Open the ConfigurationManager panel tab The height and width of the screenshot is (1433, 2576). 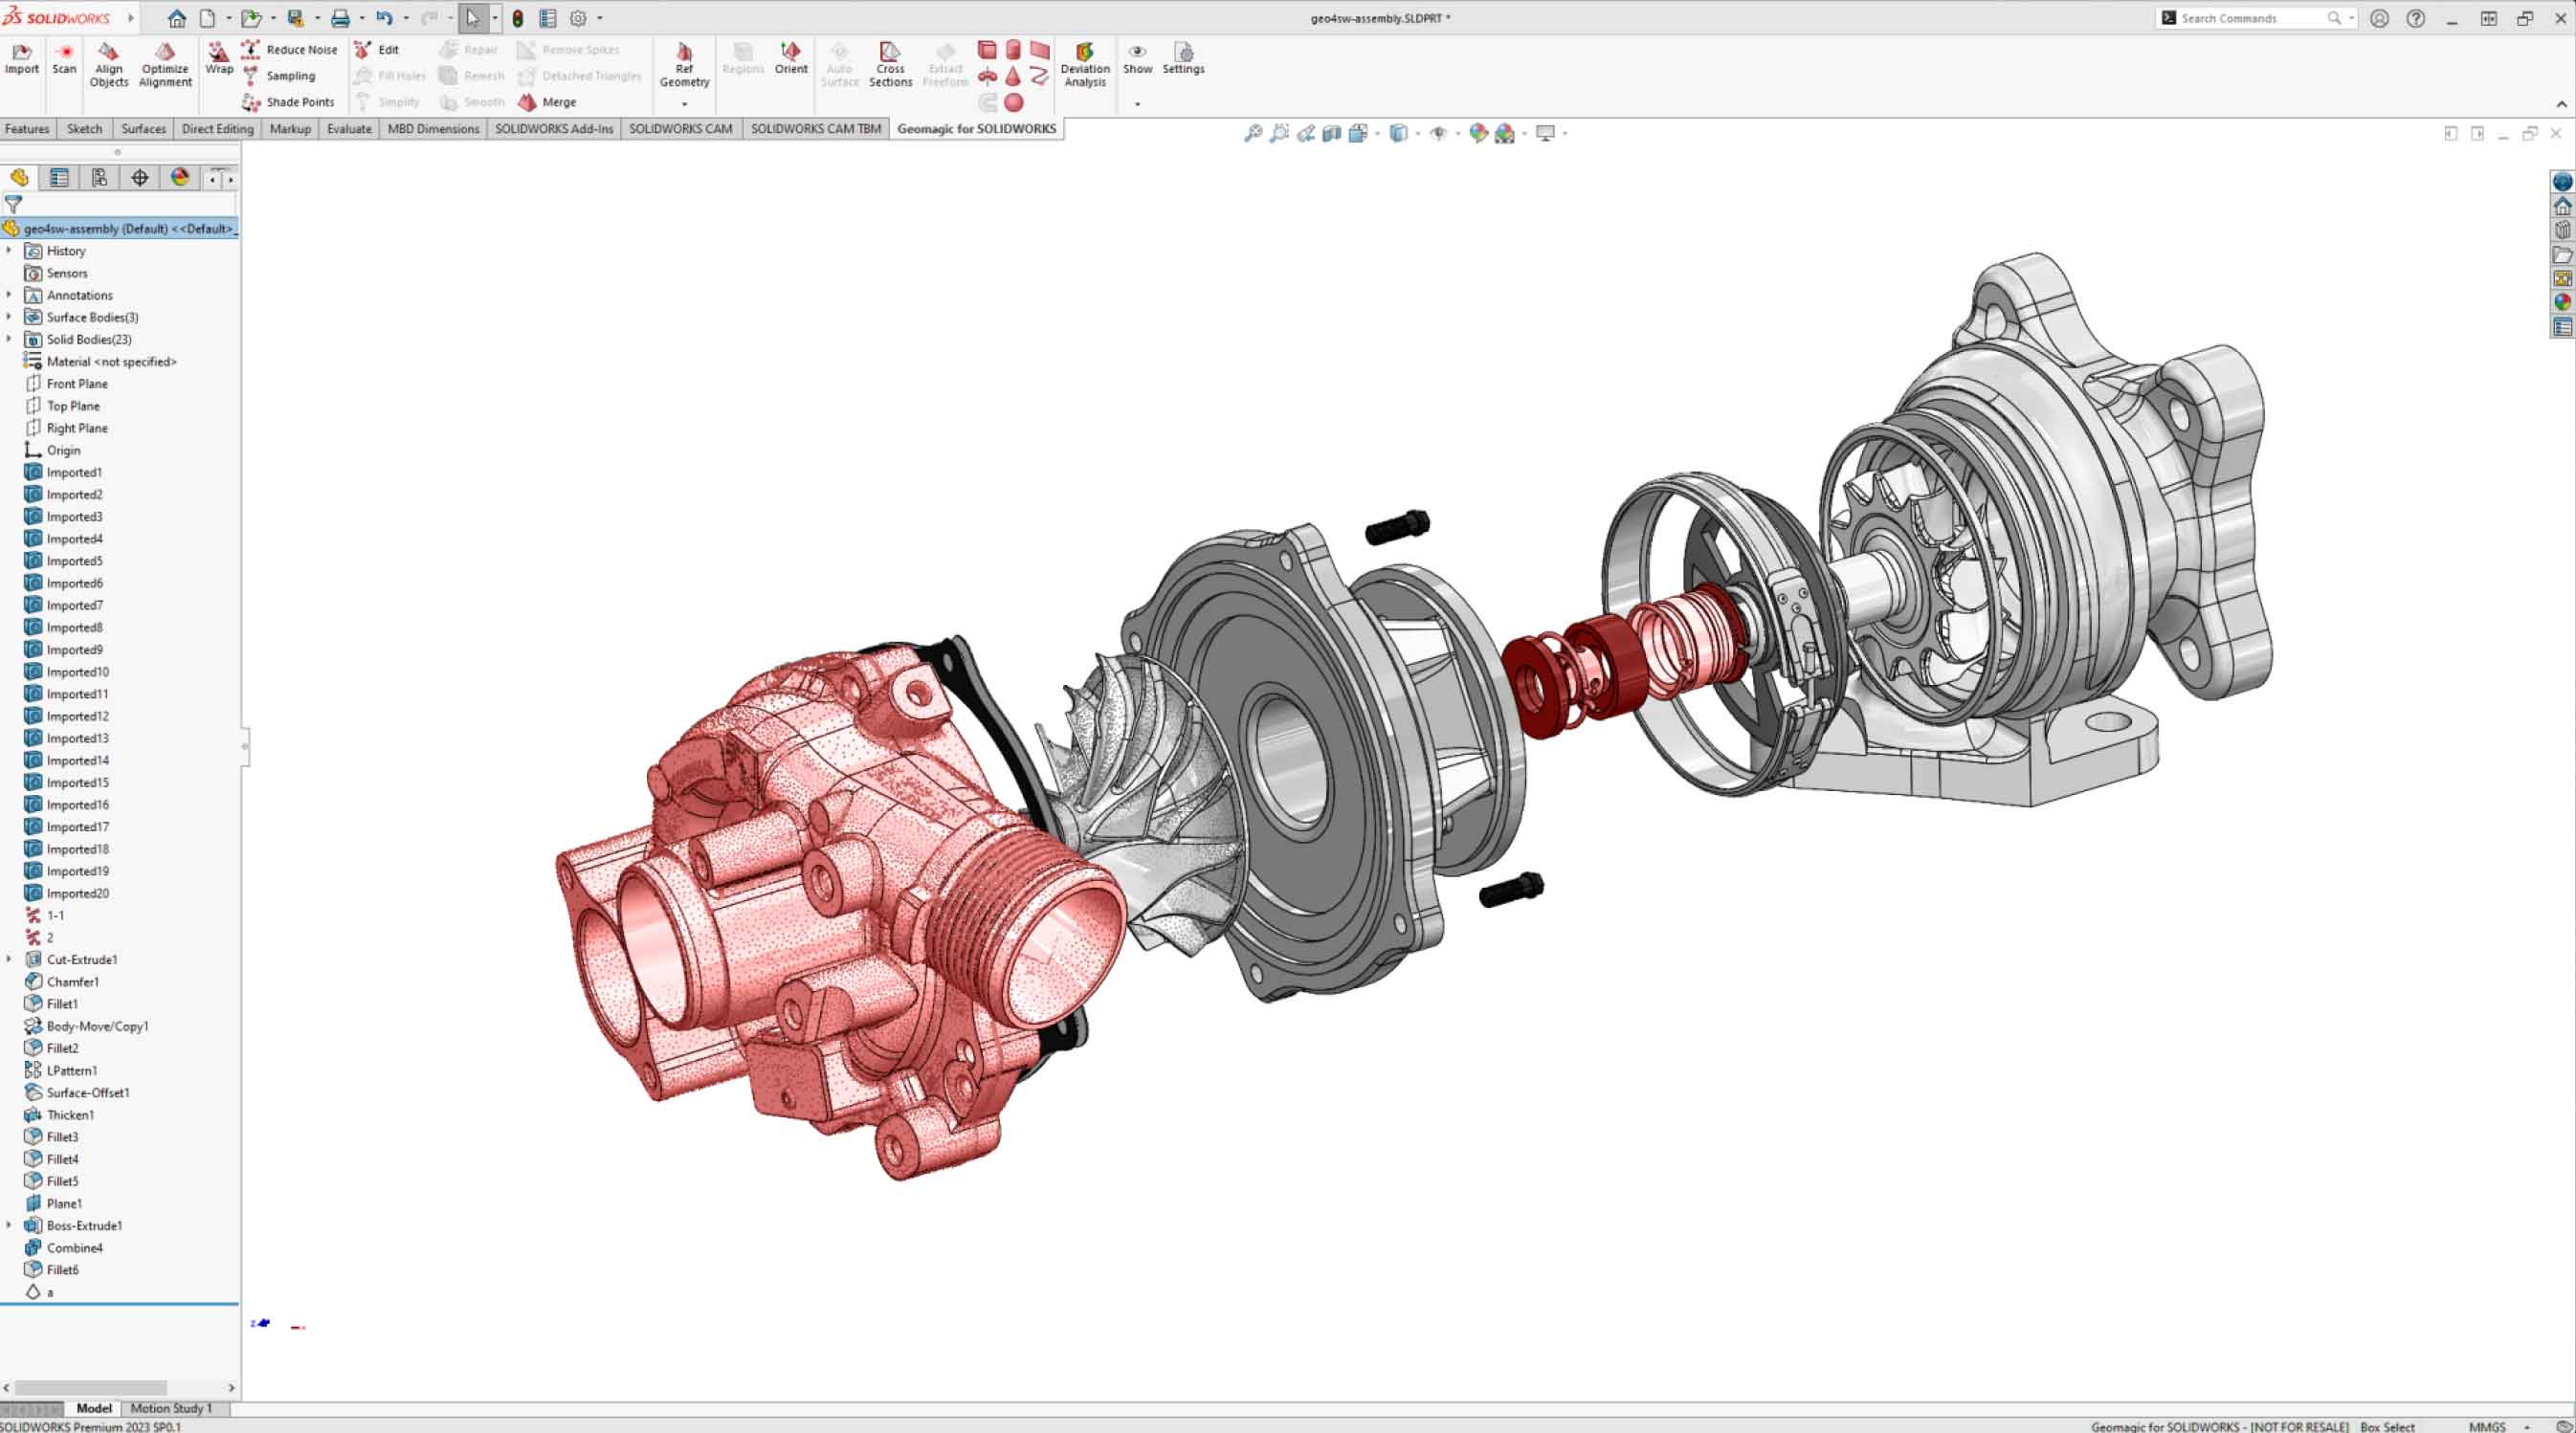(99, 178)
